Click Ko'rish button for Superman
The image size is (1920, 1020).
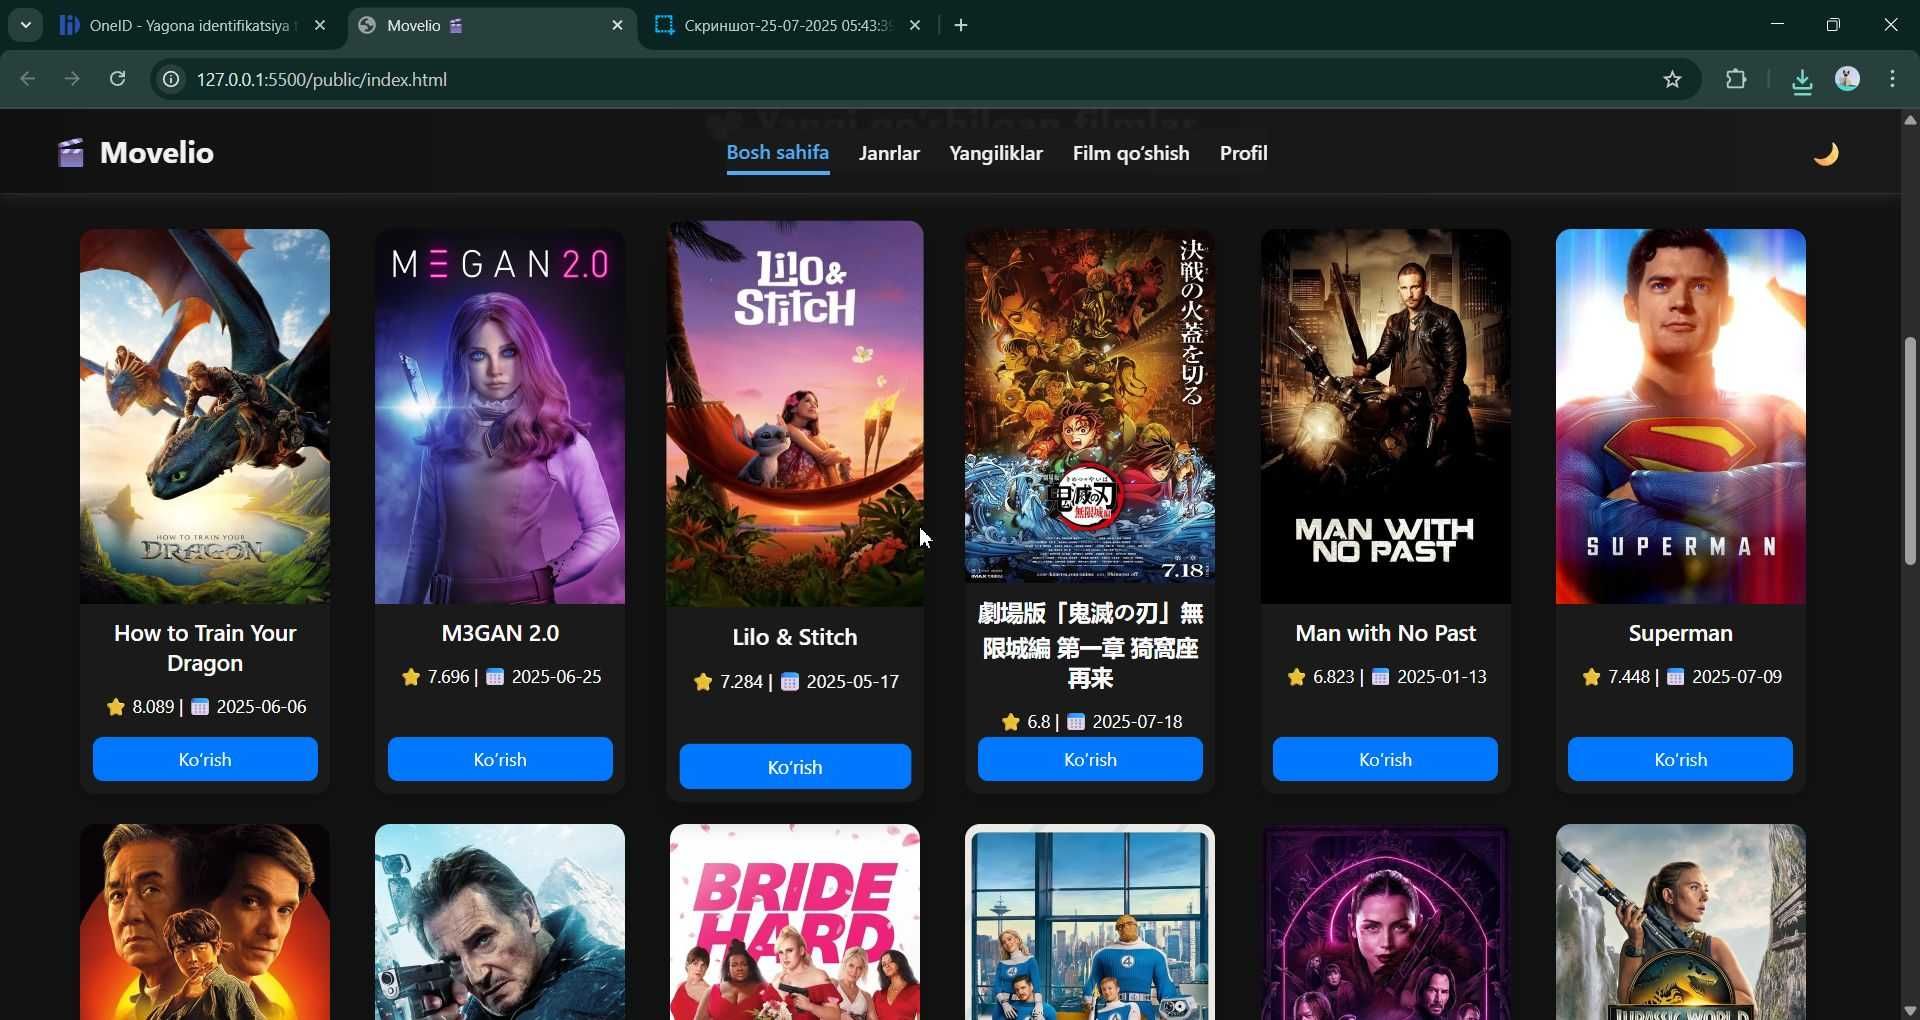point(1680,759)
